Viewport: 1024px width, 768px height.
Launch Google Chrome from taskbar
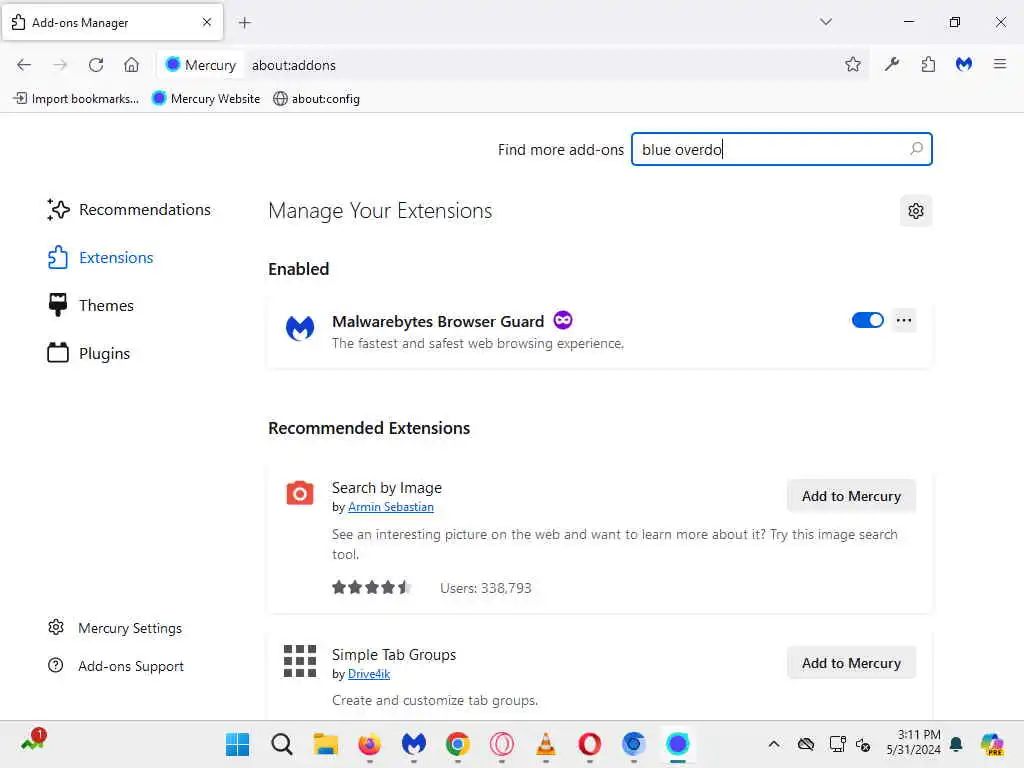(458, 744)
